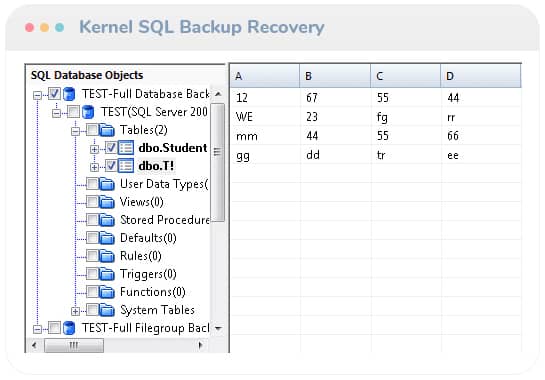Click the red window dot
Viewport: 545px width, 380px height.
tap(30, 27)
